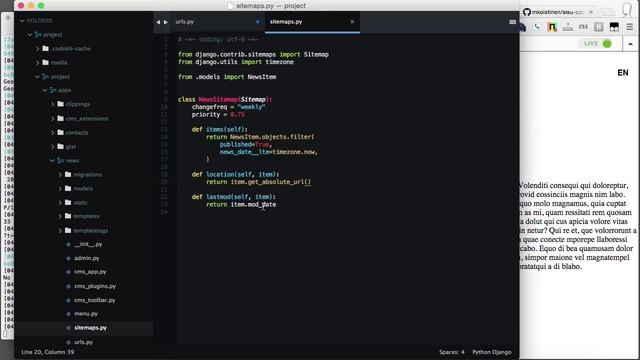
Task: Close the GitHub browser tab
Action: pyautogui.click(x=591, y=12)
